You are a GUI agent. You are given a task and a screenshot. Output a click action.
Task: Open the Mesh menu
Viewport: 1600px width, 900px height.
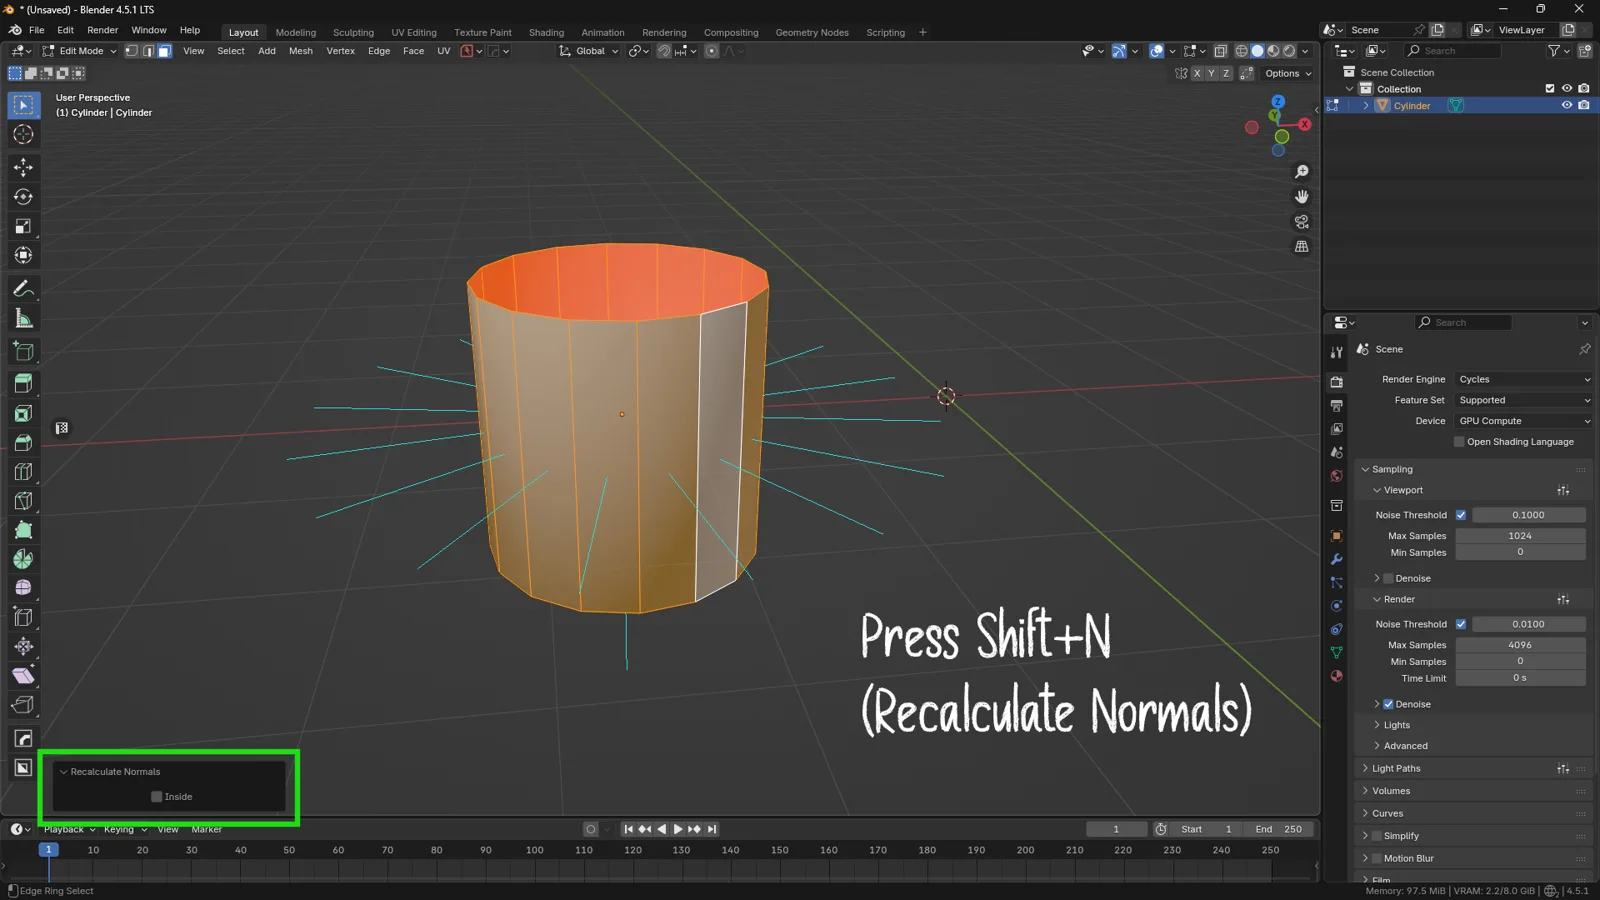pyautogui.click(x=300, y=51)
